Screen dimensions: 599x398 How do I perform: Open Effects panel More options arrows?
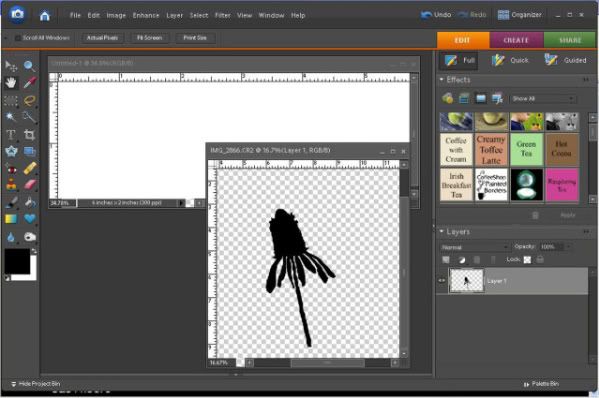(x=586, y=79)
